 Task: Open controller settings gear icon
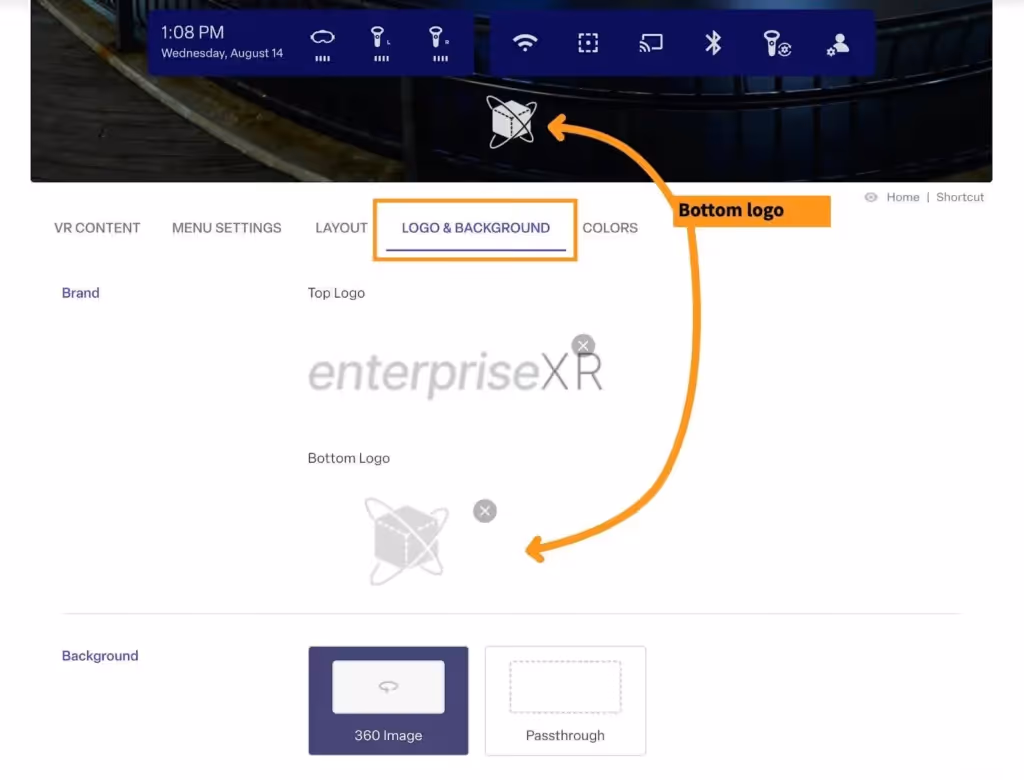point(776,44)
